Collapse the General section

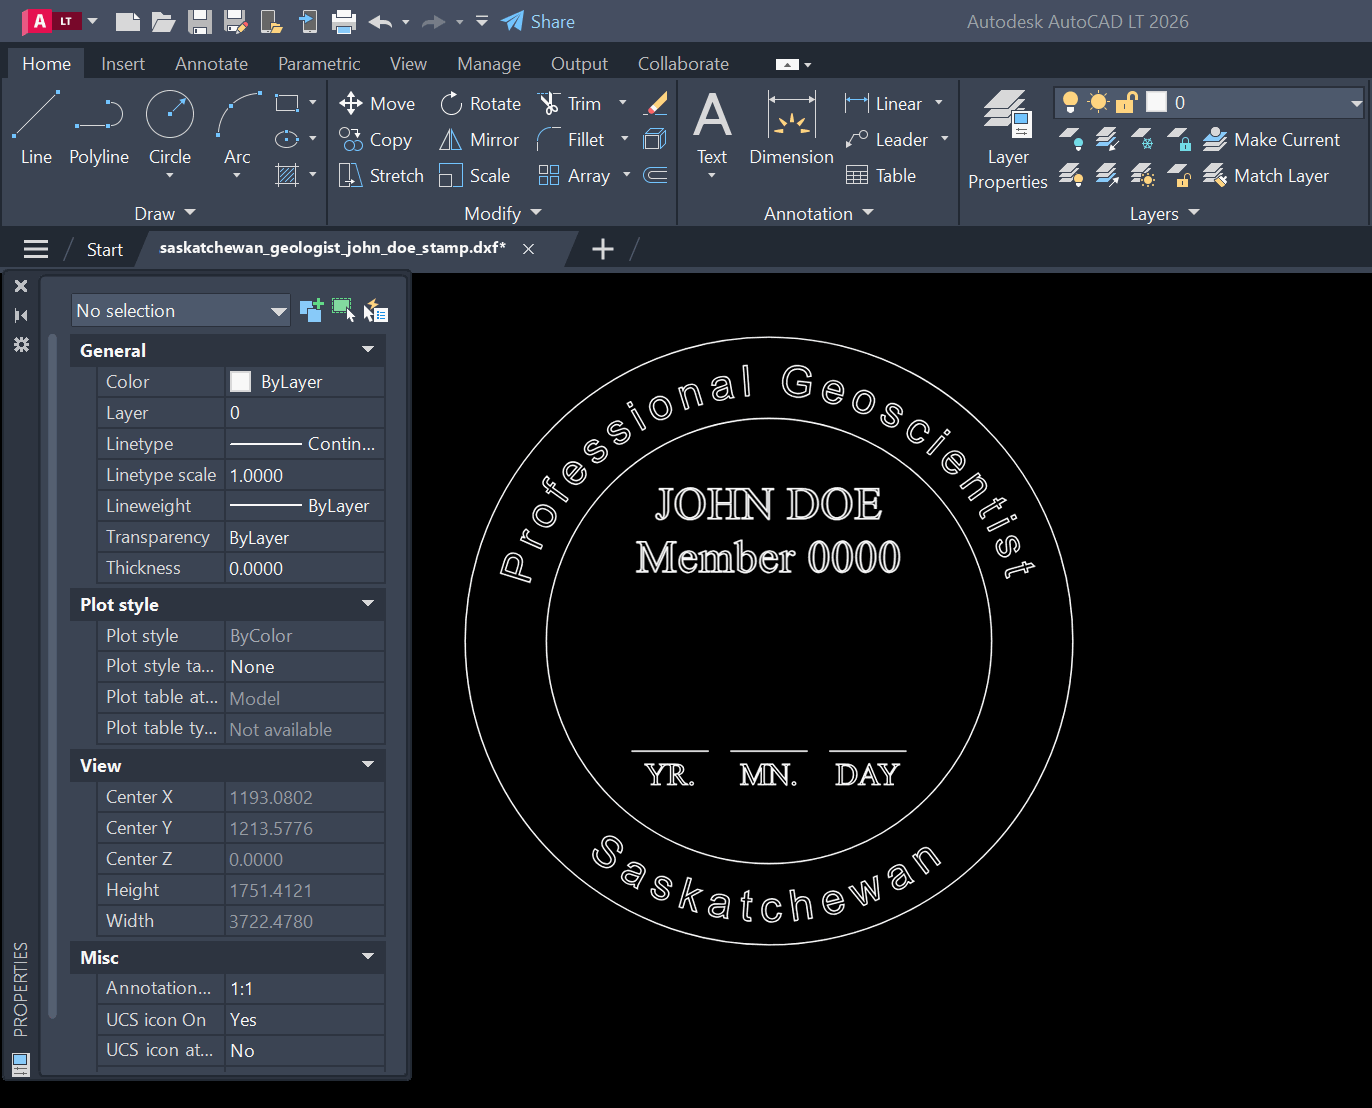pyautogui.click(x=368, y=350)
